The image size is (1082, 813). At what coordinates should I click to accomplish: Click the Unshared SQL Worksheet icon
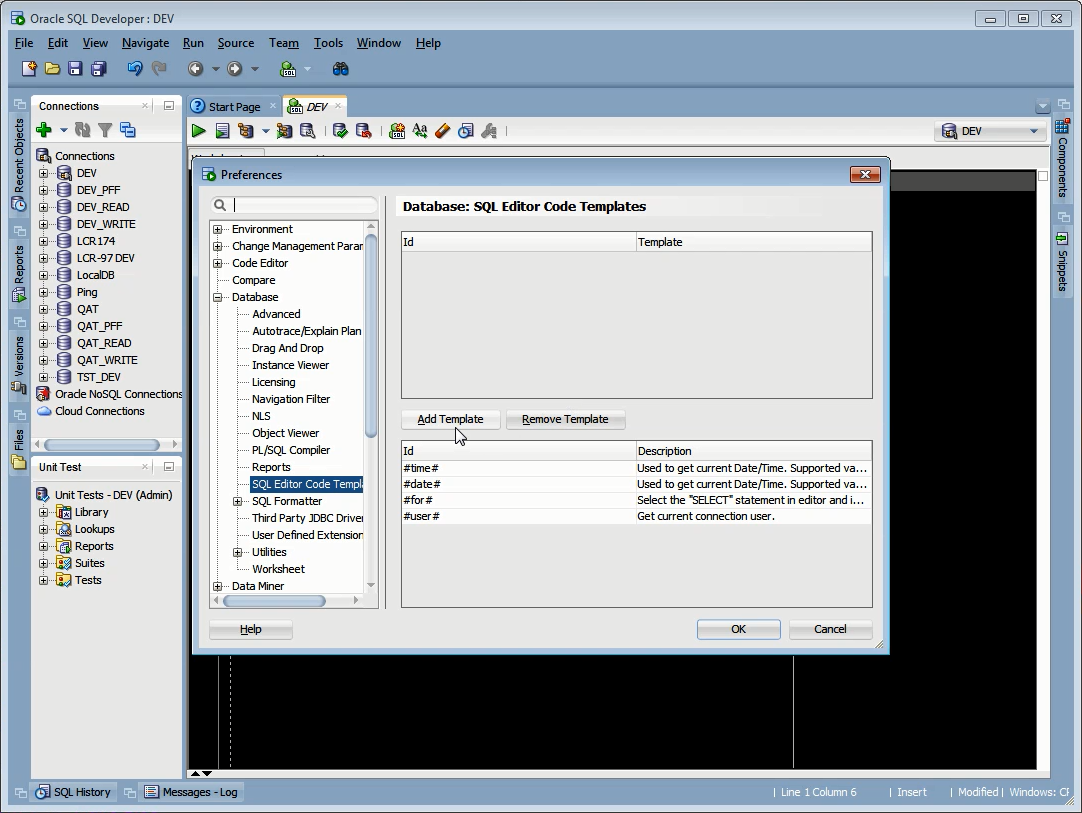click(397, 130)
